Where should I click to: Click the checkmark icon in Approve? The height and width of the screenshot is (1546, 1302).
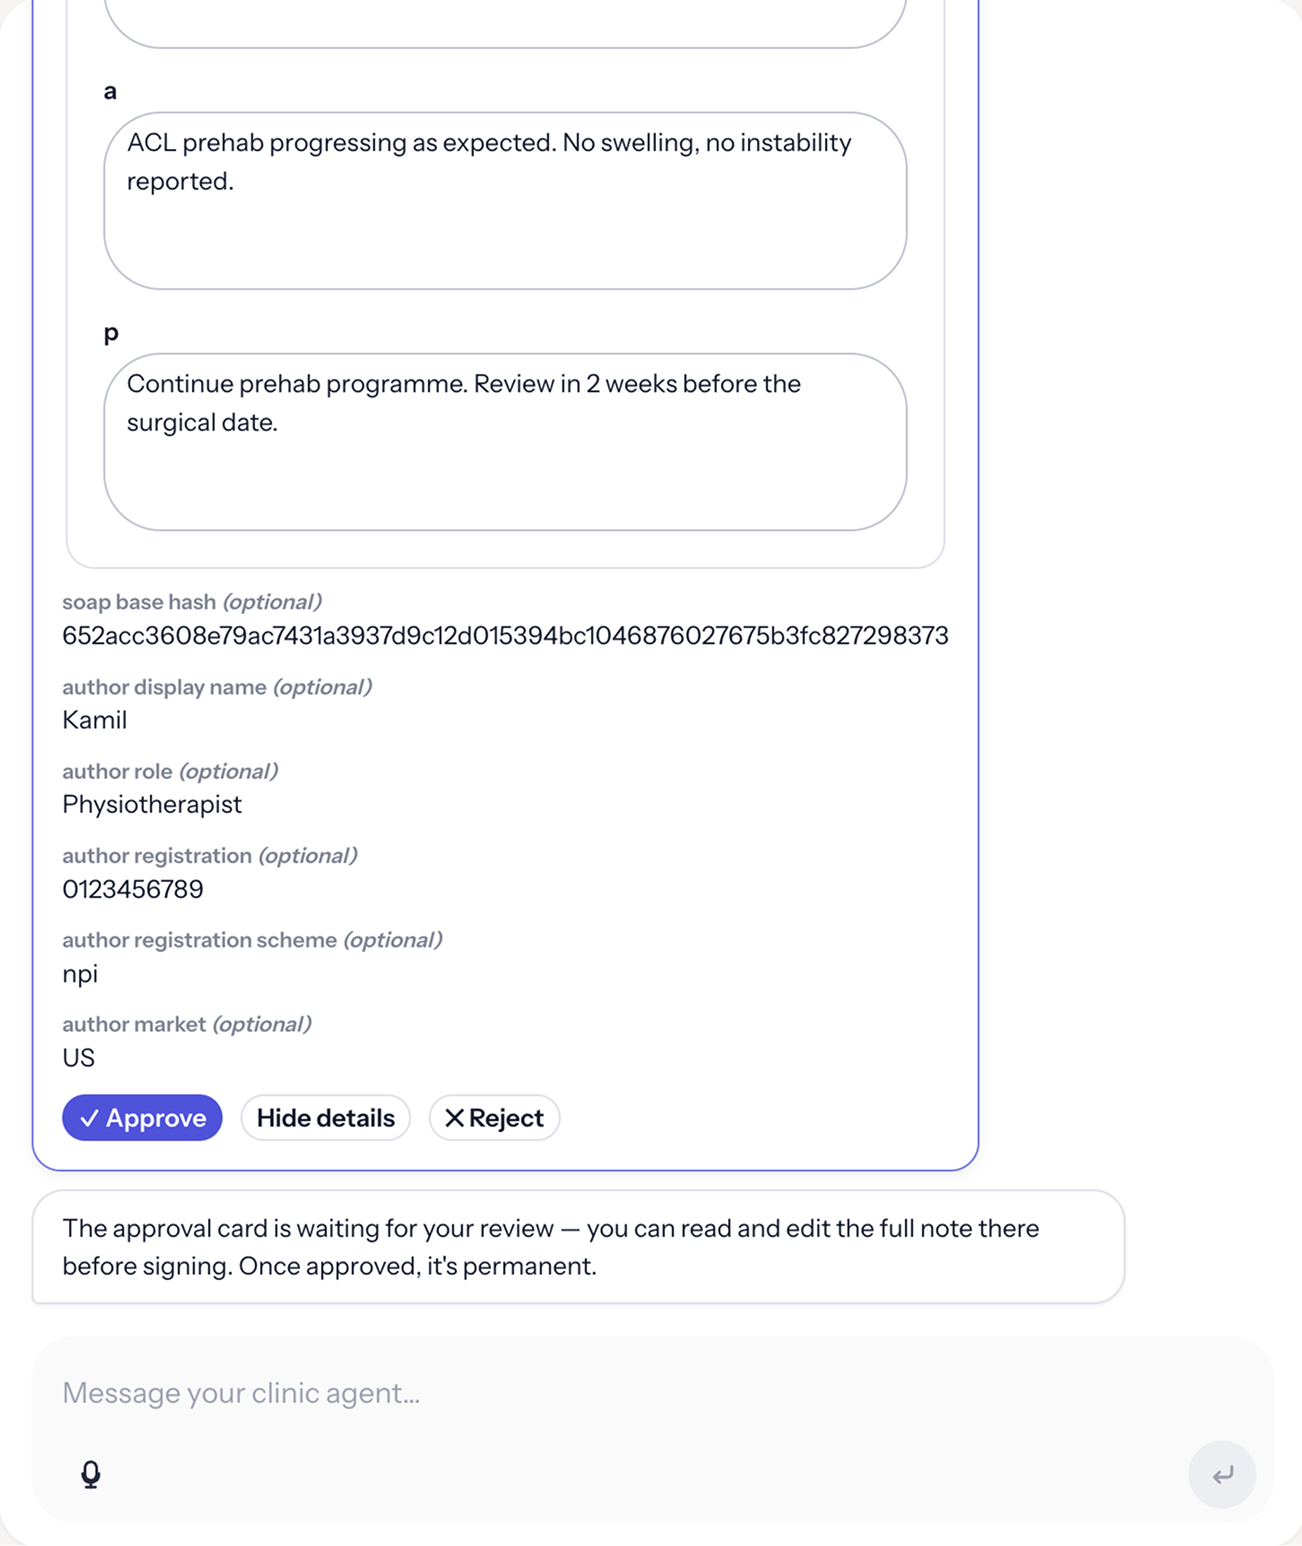point(89,1118)
